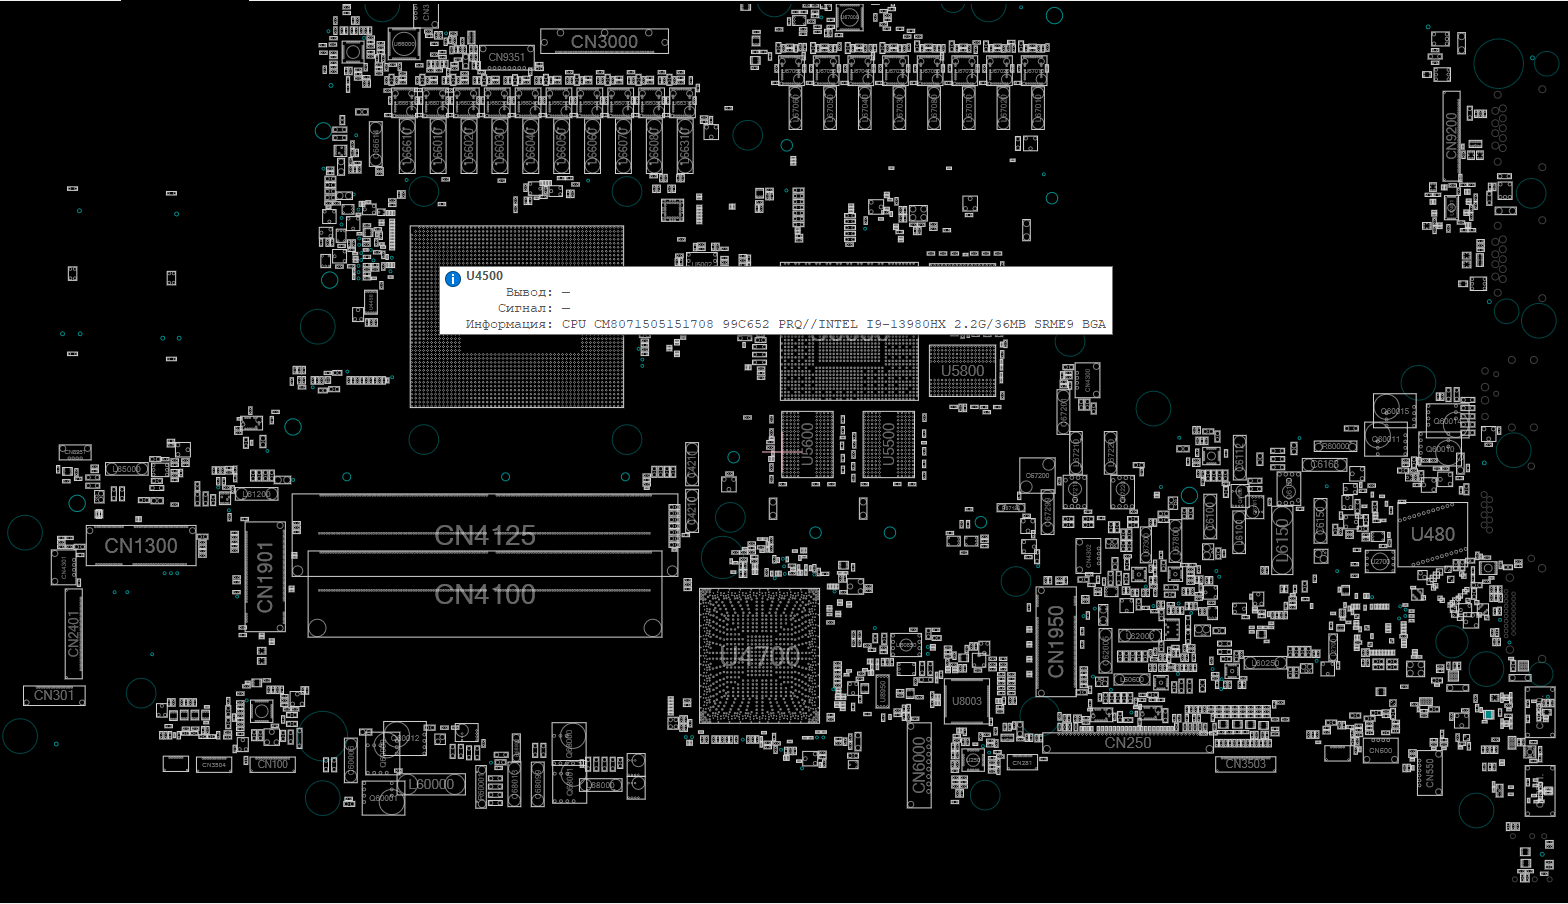Select the U5800 chip
1568x904 pixels.
[x=962, y=371]
